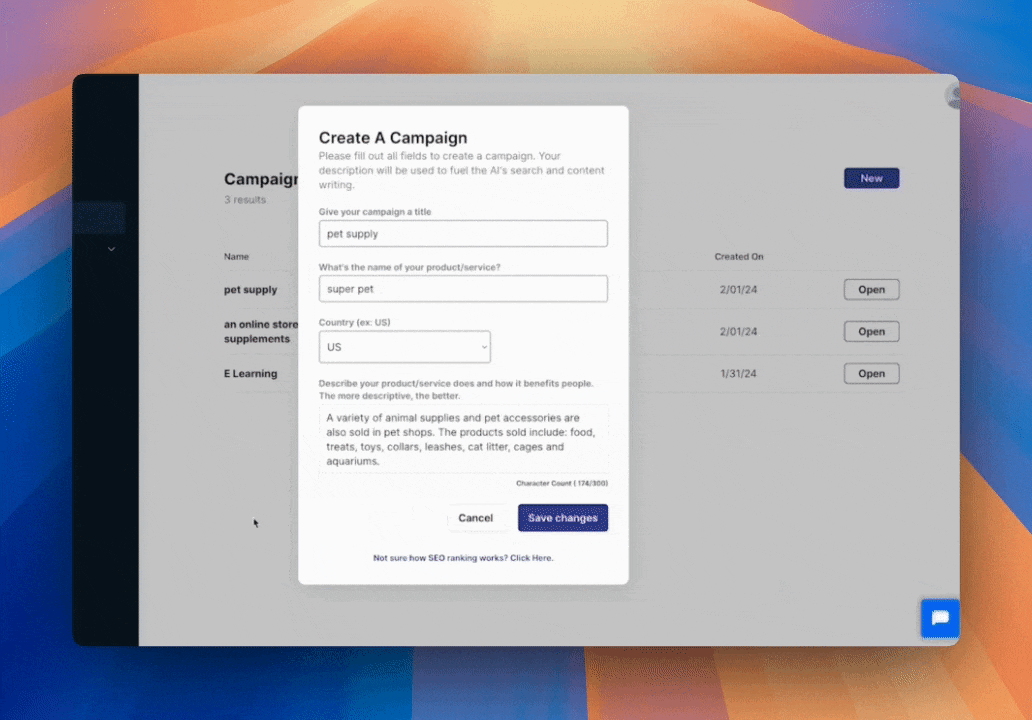Click the pet supply name in table

tap(251, 290)
